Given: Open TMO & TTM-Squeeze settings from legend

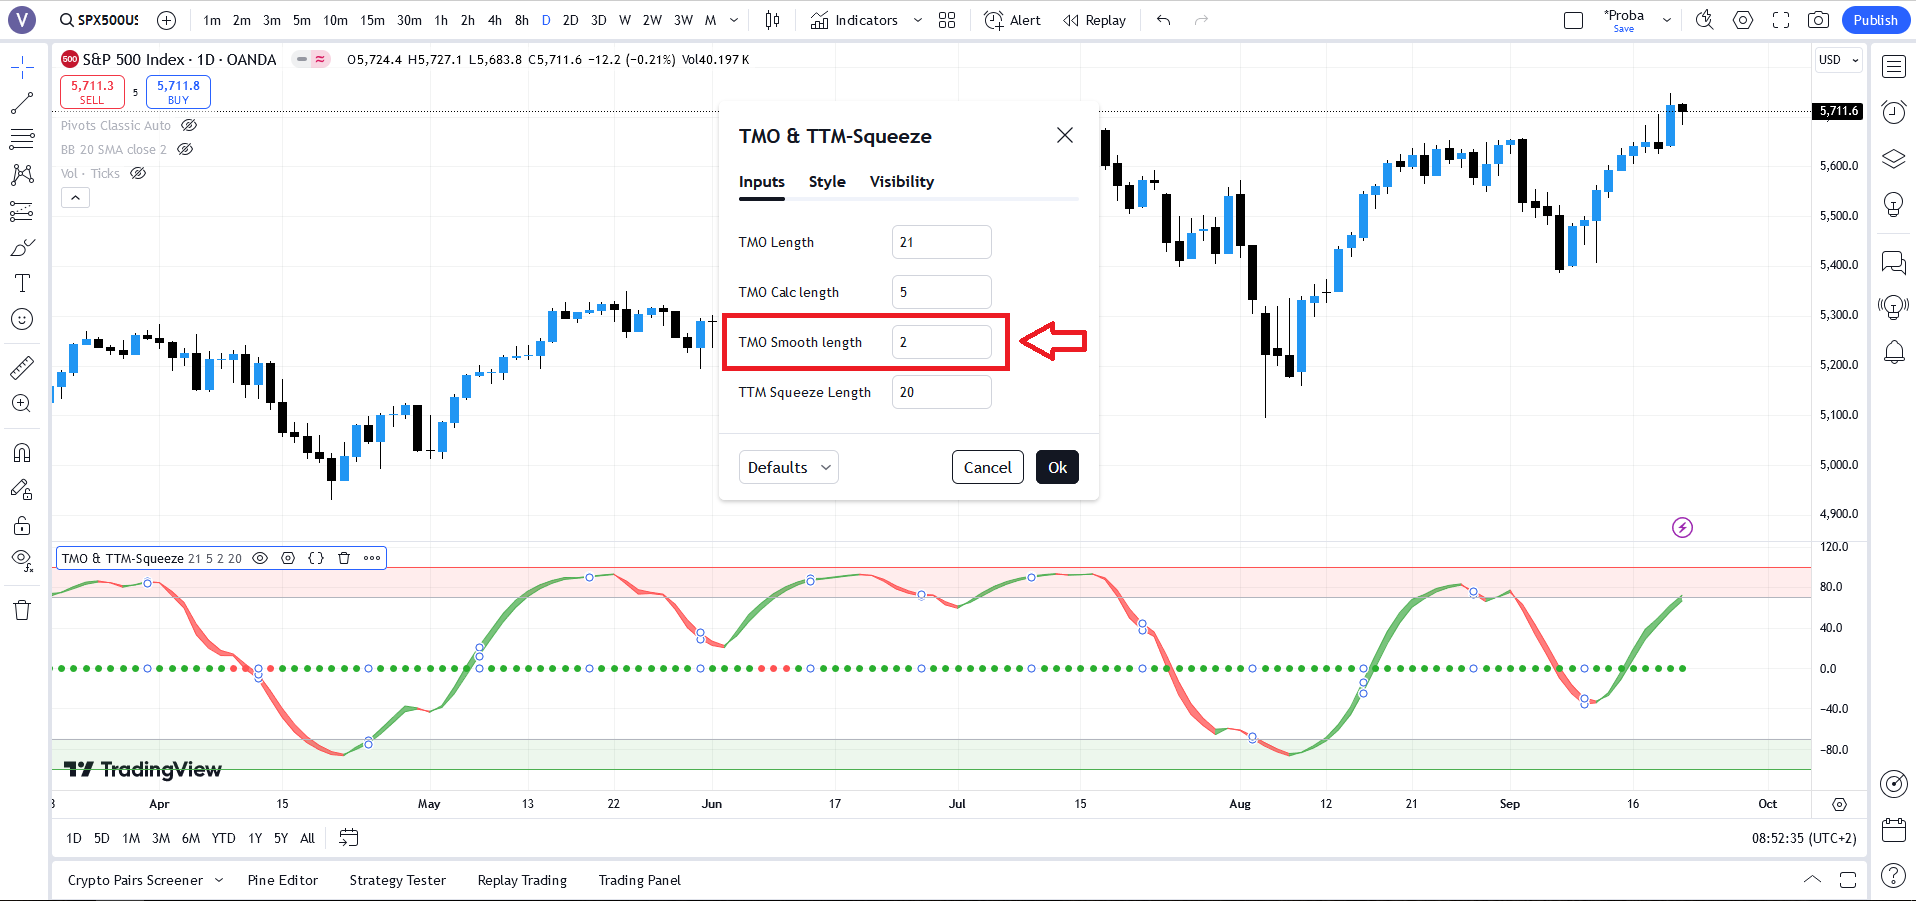Looking at the screenshot, I should click(x=288, y=558).
